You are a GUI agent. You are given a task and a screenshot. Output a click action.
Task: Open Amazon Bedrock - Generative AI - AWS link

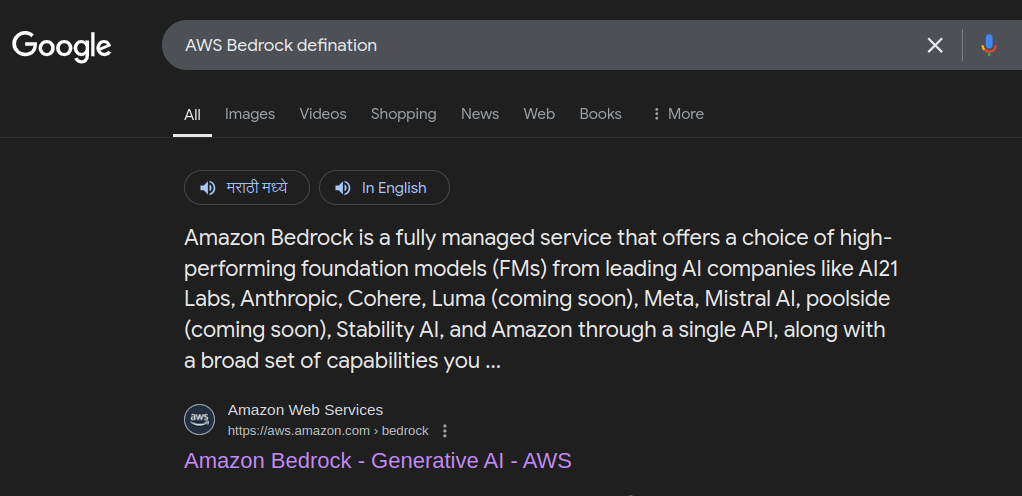377,461
